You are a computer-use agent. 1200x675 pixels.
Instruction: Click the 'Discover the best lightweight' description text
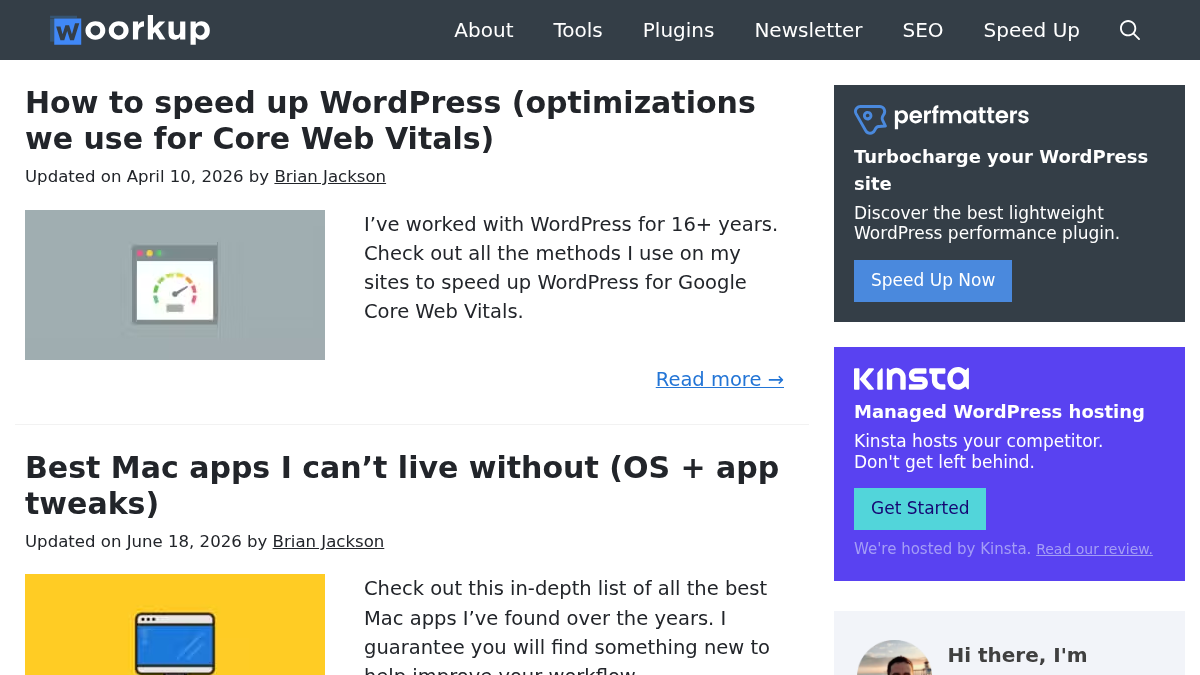click(987, 223)
